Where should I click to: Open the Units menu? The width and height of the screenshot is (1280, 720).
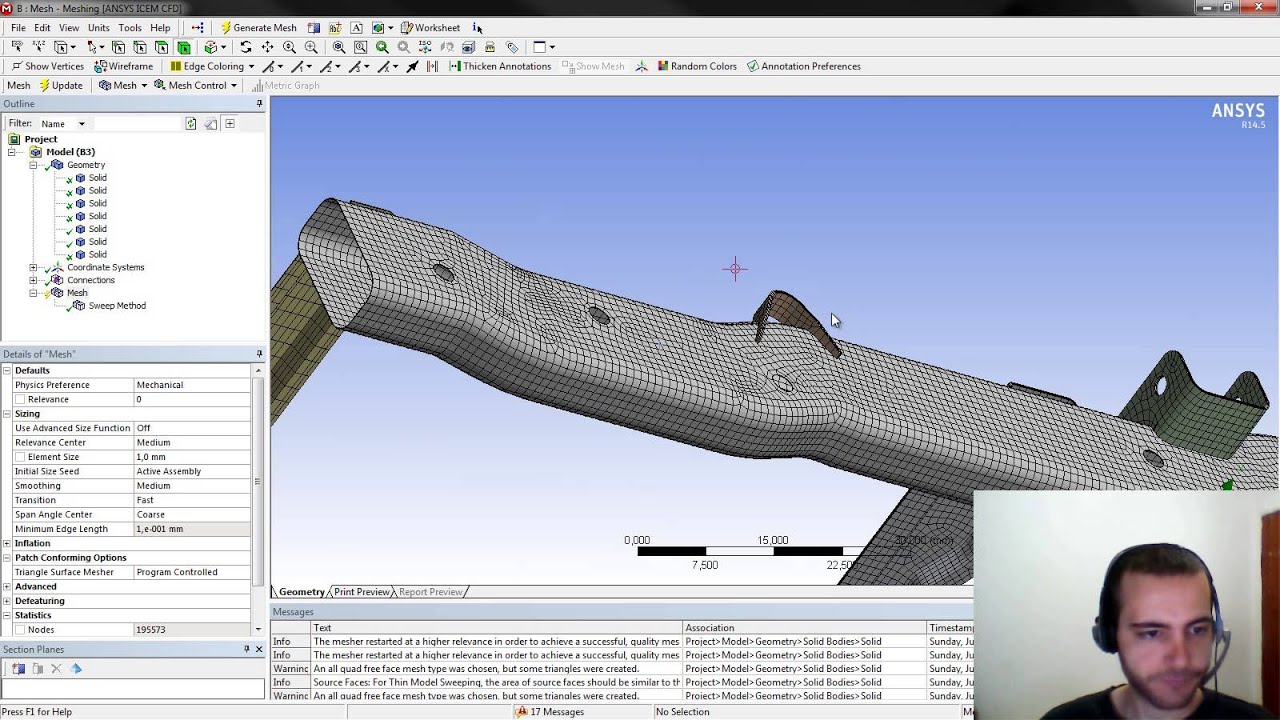[x=98, y=28]
